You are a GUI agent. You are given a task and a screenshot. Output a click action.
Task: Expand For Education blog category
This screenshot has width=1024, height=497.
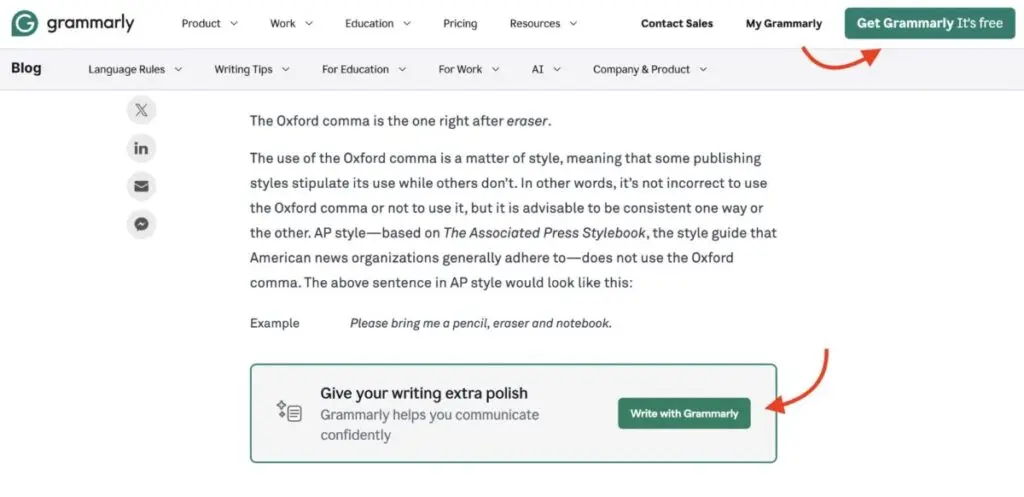pyautogui.click(x=364, y=70)
